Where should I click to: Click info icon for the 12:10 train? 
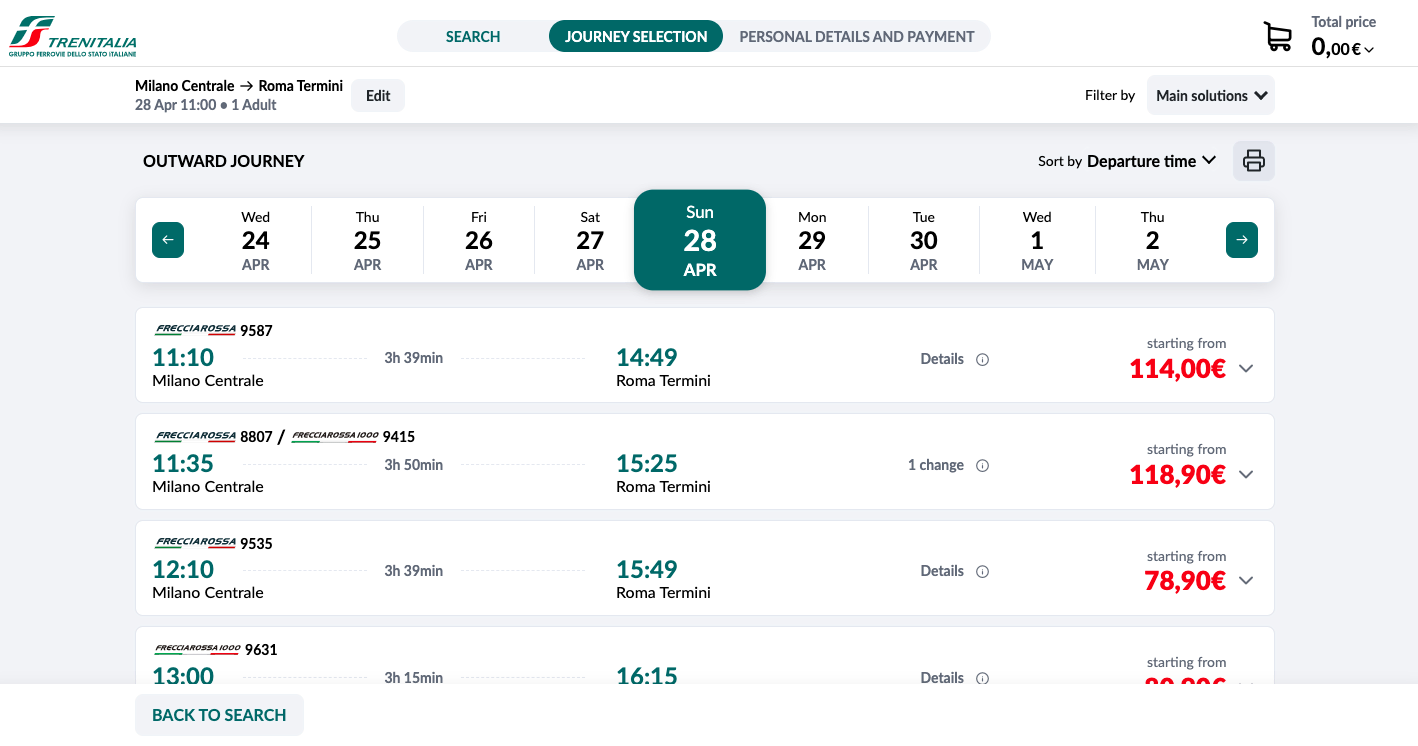point(982,572)
